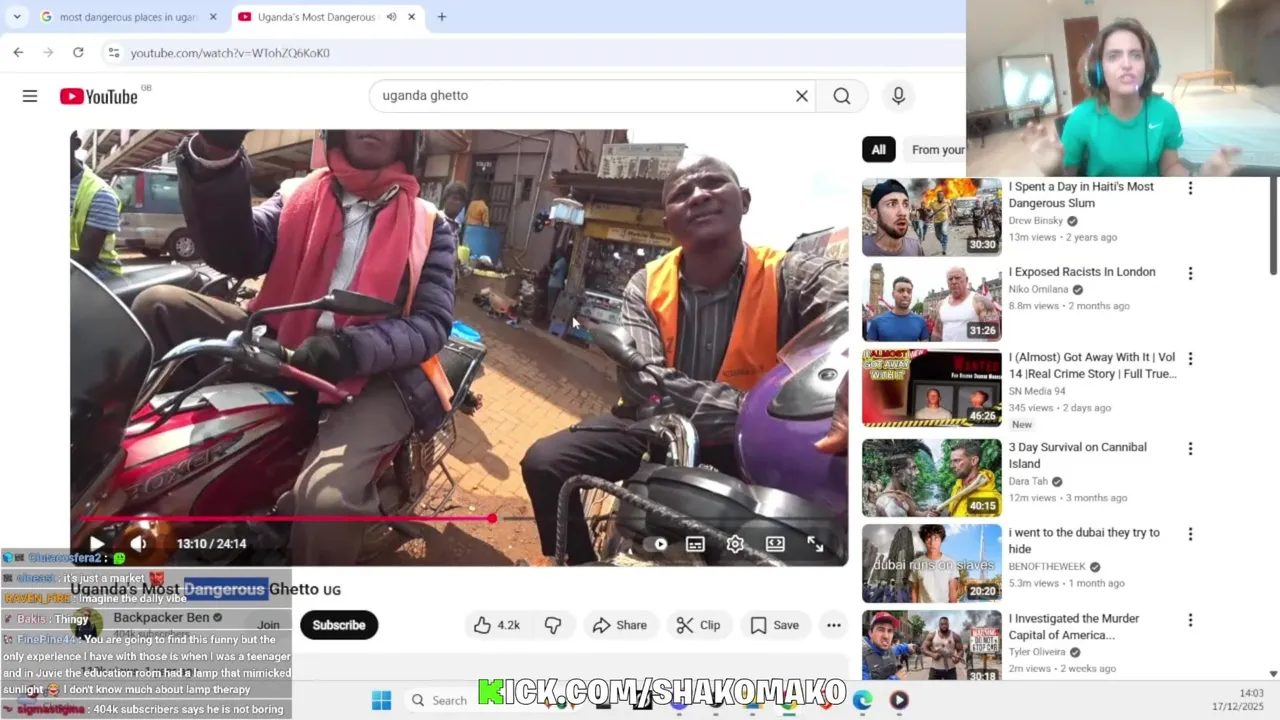Open 'I Spent a Day in Haiti's' thumbnail

pyautogui.click(x=931, y=217)
